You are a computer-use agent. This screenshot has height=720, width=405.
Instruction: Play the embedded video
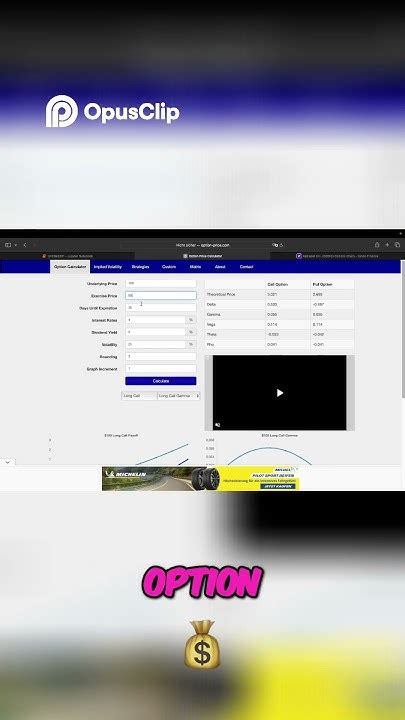280,393
